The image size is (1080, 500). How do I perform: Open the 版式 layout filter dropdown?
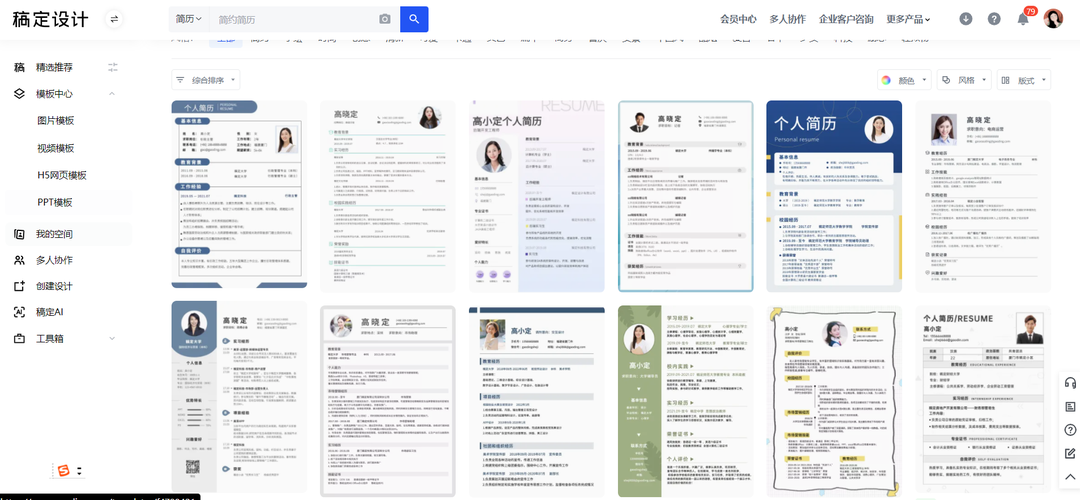(x=1024, y=81)
